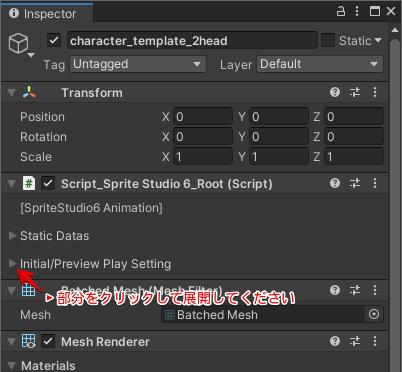
Task: Open Mesh Renderer help reference
Action: click(x=335, y=341)
